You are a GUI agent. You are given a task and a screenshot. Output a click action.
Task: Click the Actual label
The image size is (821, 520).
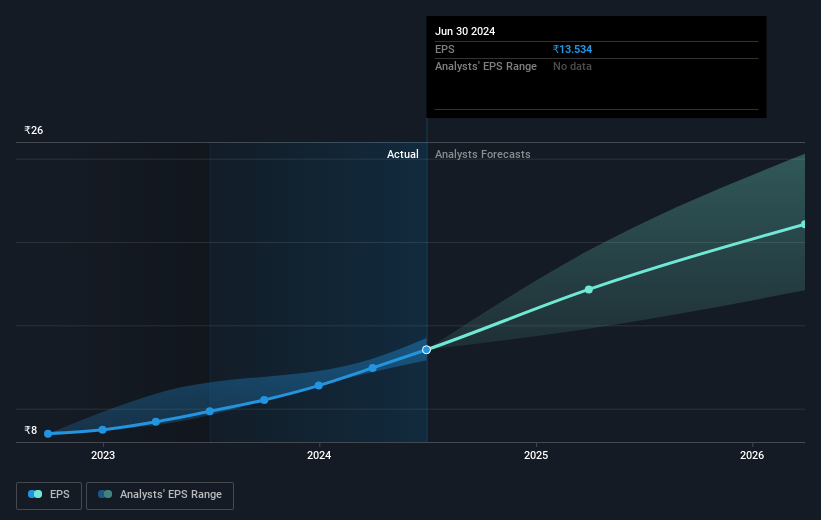[x=403, y=154]
